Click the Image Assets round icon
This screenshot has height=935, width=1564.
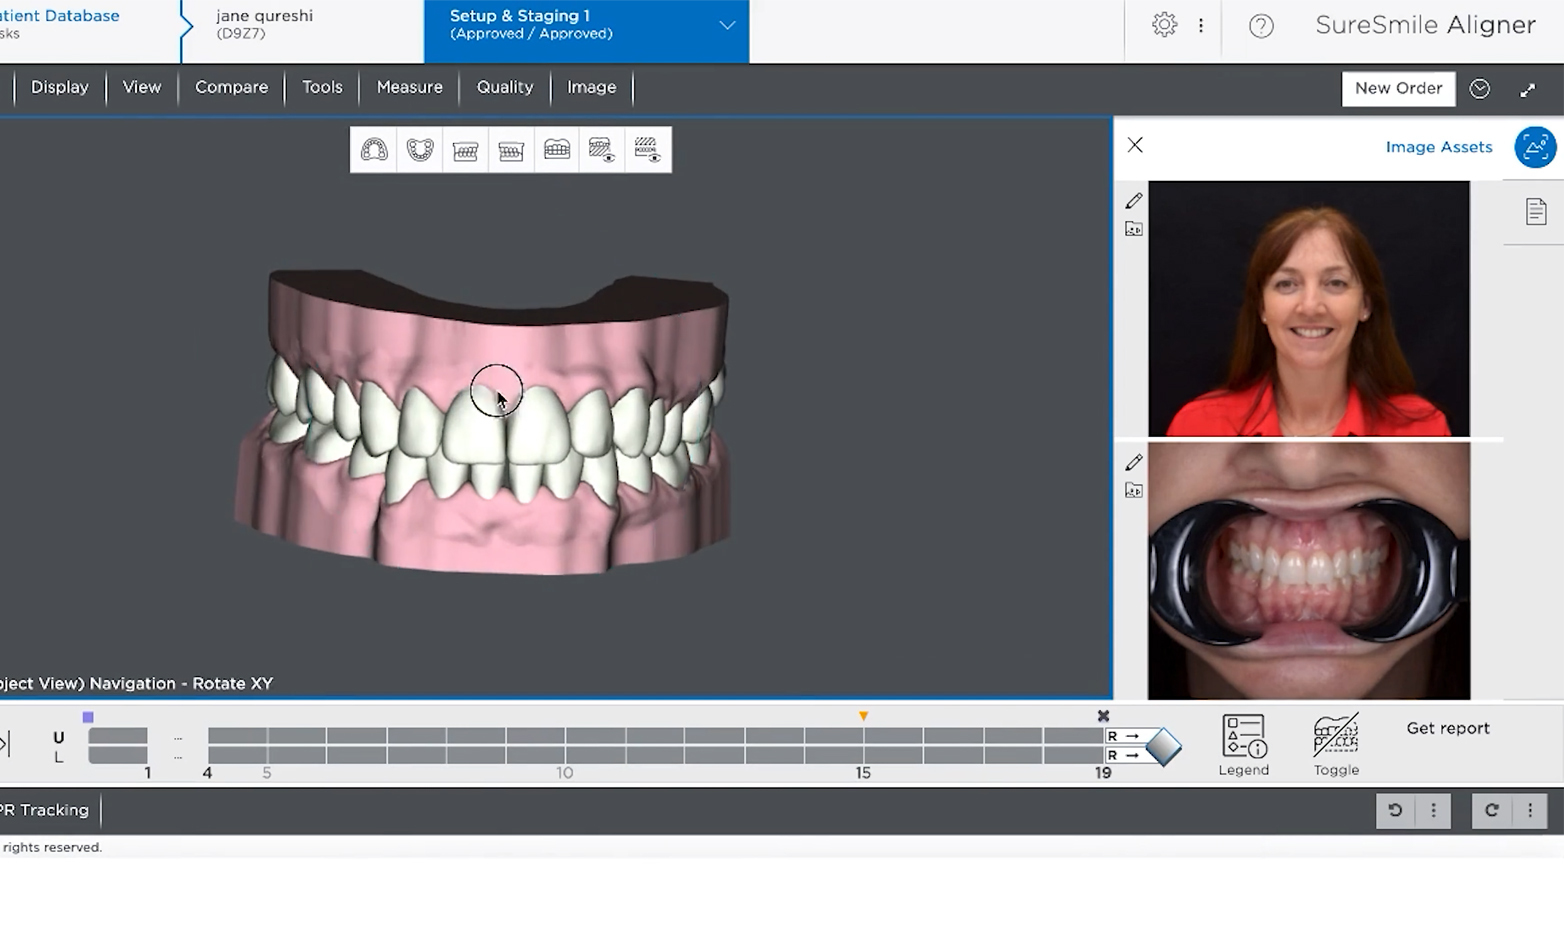click(x=1535, y=147)
